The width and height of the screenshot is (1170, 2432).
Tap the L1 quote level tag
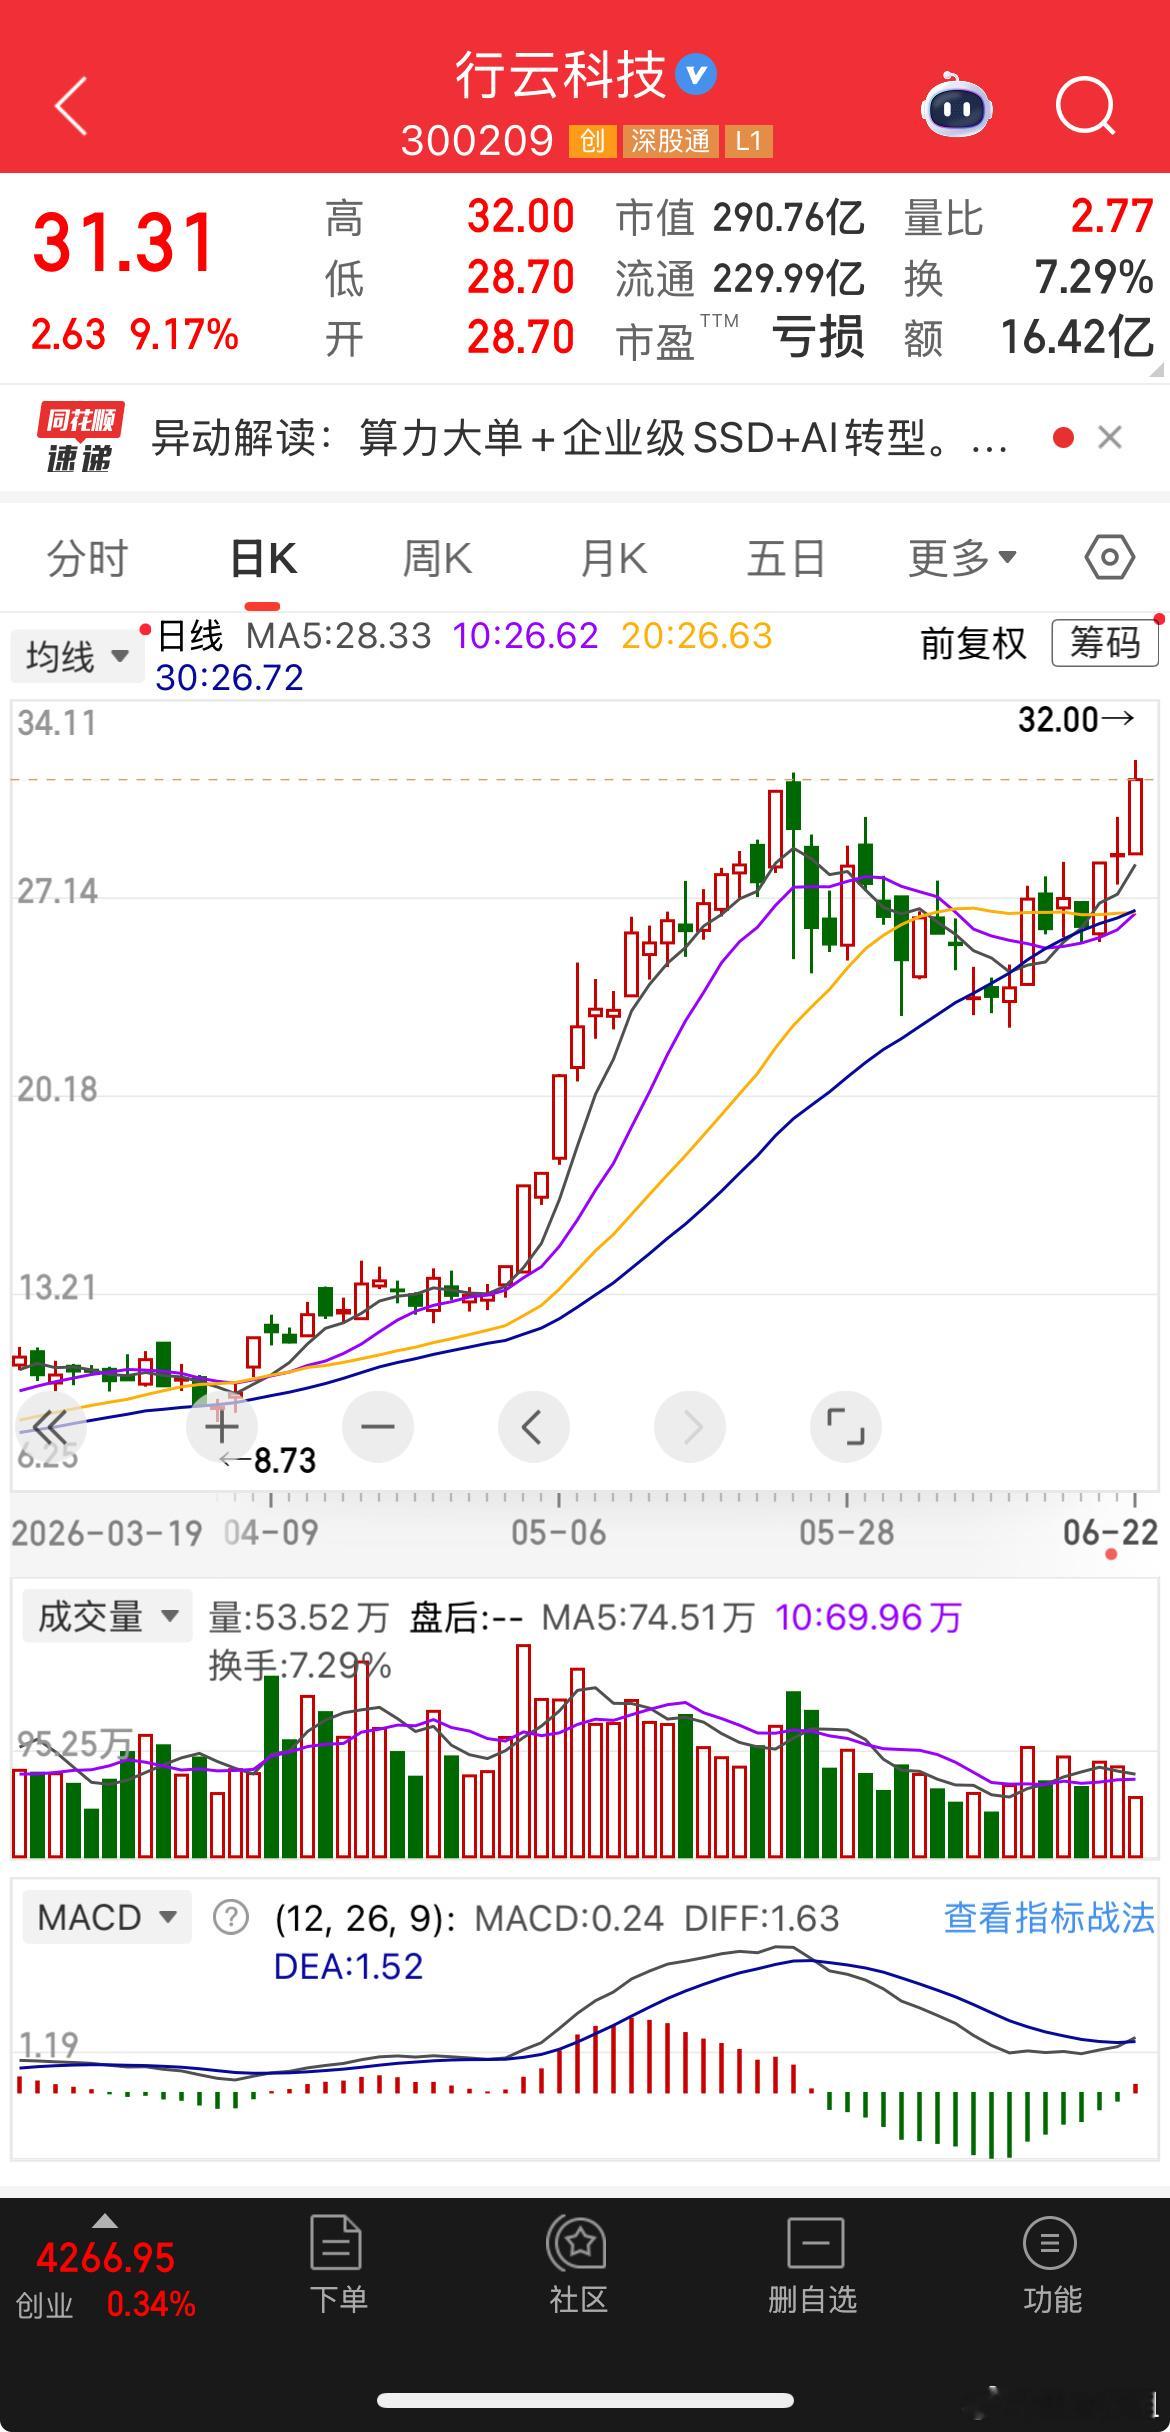click(749, 141)
